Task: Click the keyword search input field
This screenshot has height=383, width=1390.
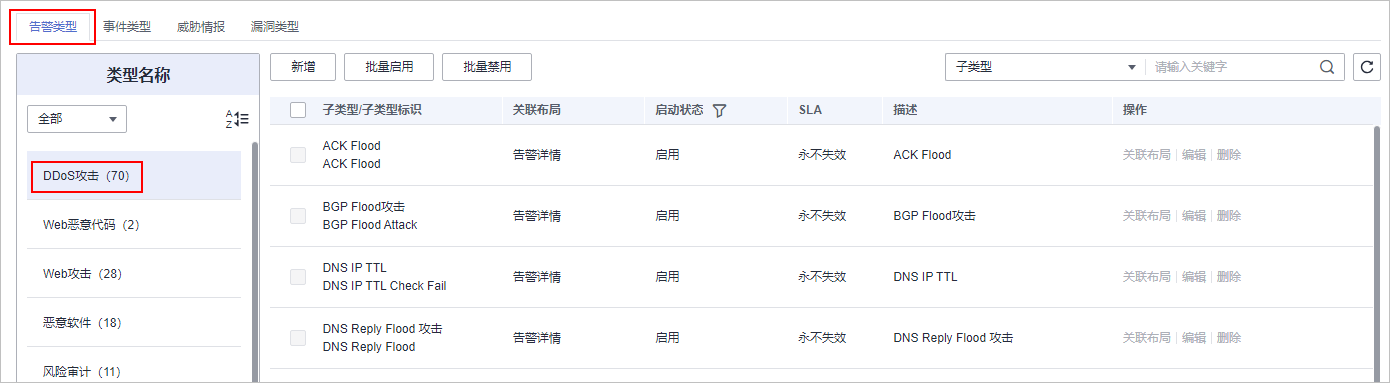Action: (1232, 67)
